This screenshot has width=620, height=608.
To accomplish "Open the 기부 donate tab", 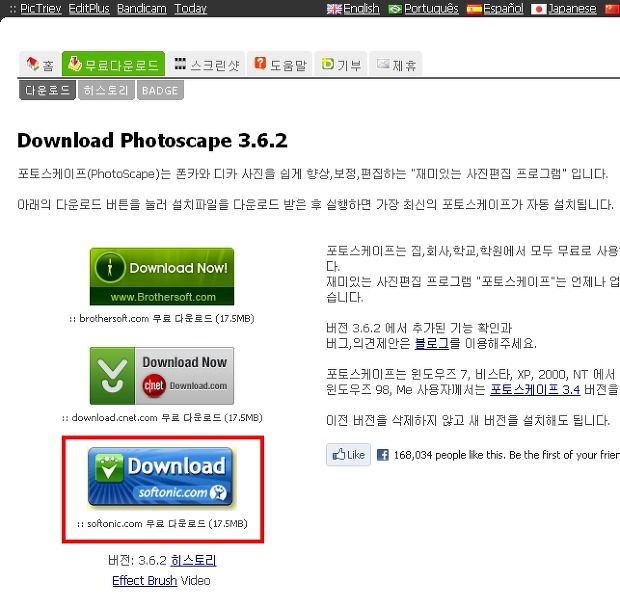I will (341, 64).
